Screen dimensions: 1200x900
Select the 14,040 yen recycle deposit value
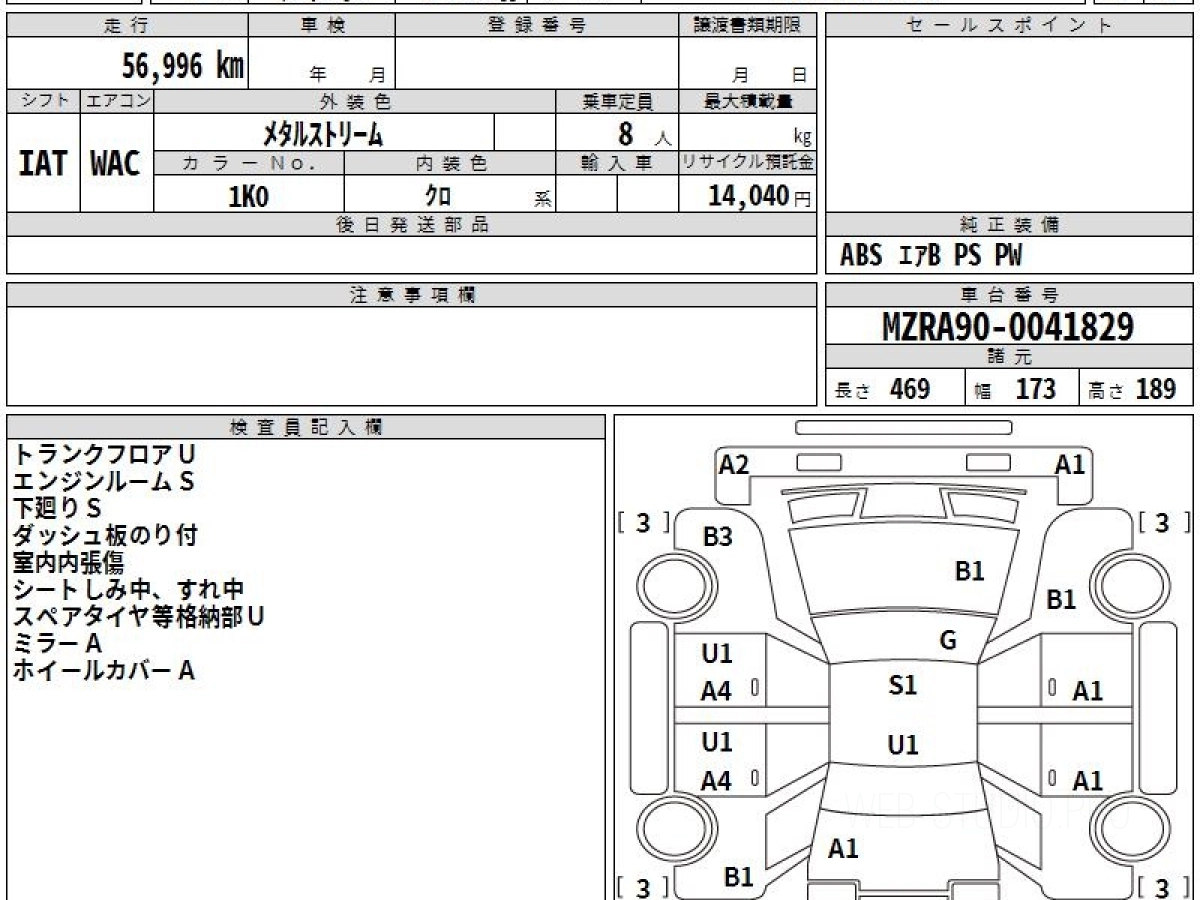pyautogui.click(x=748, y=196)
